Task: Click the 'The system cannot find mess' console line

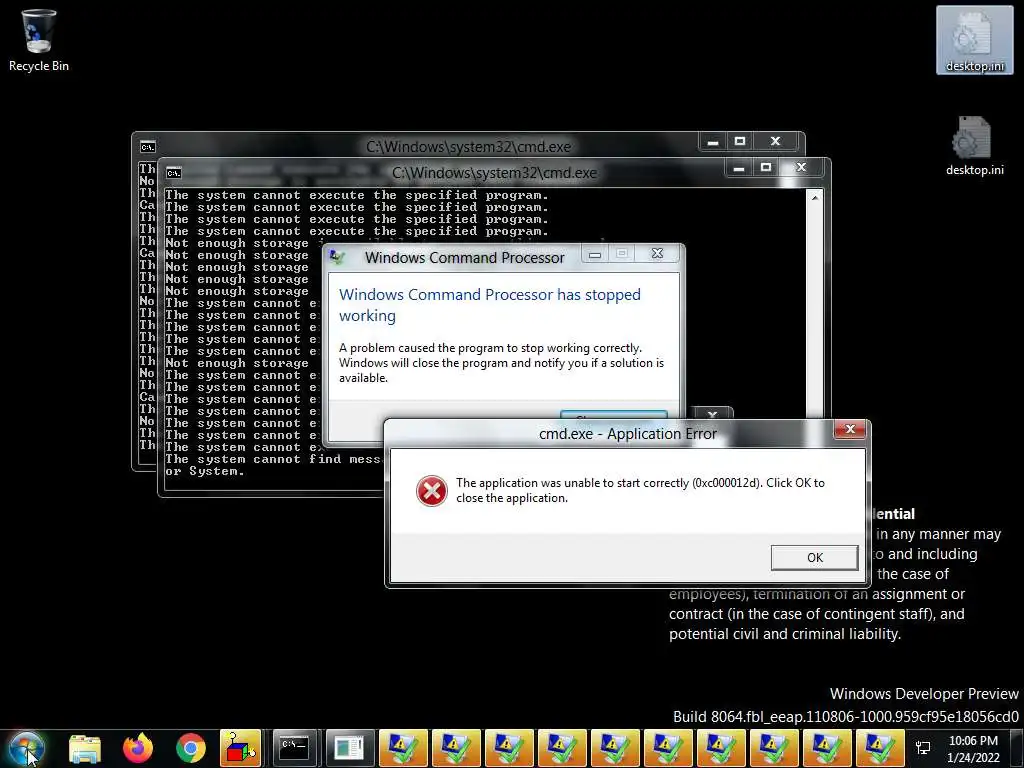Action: 273,459
